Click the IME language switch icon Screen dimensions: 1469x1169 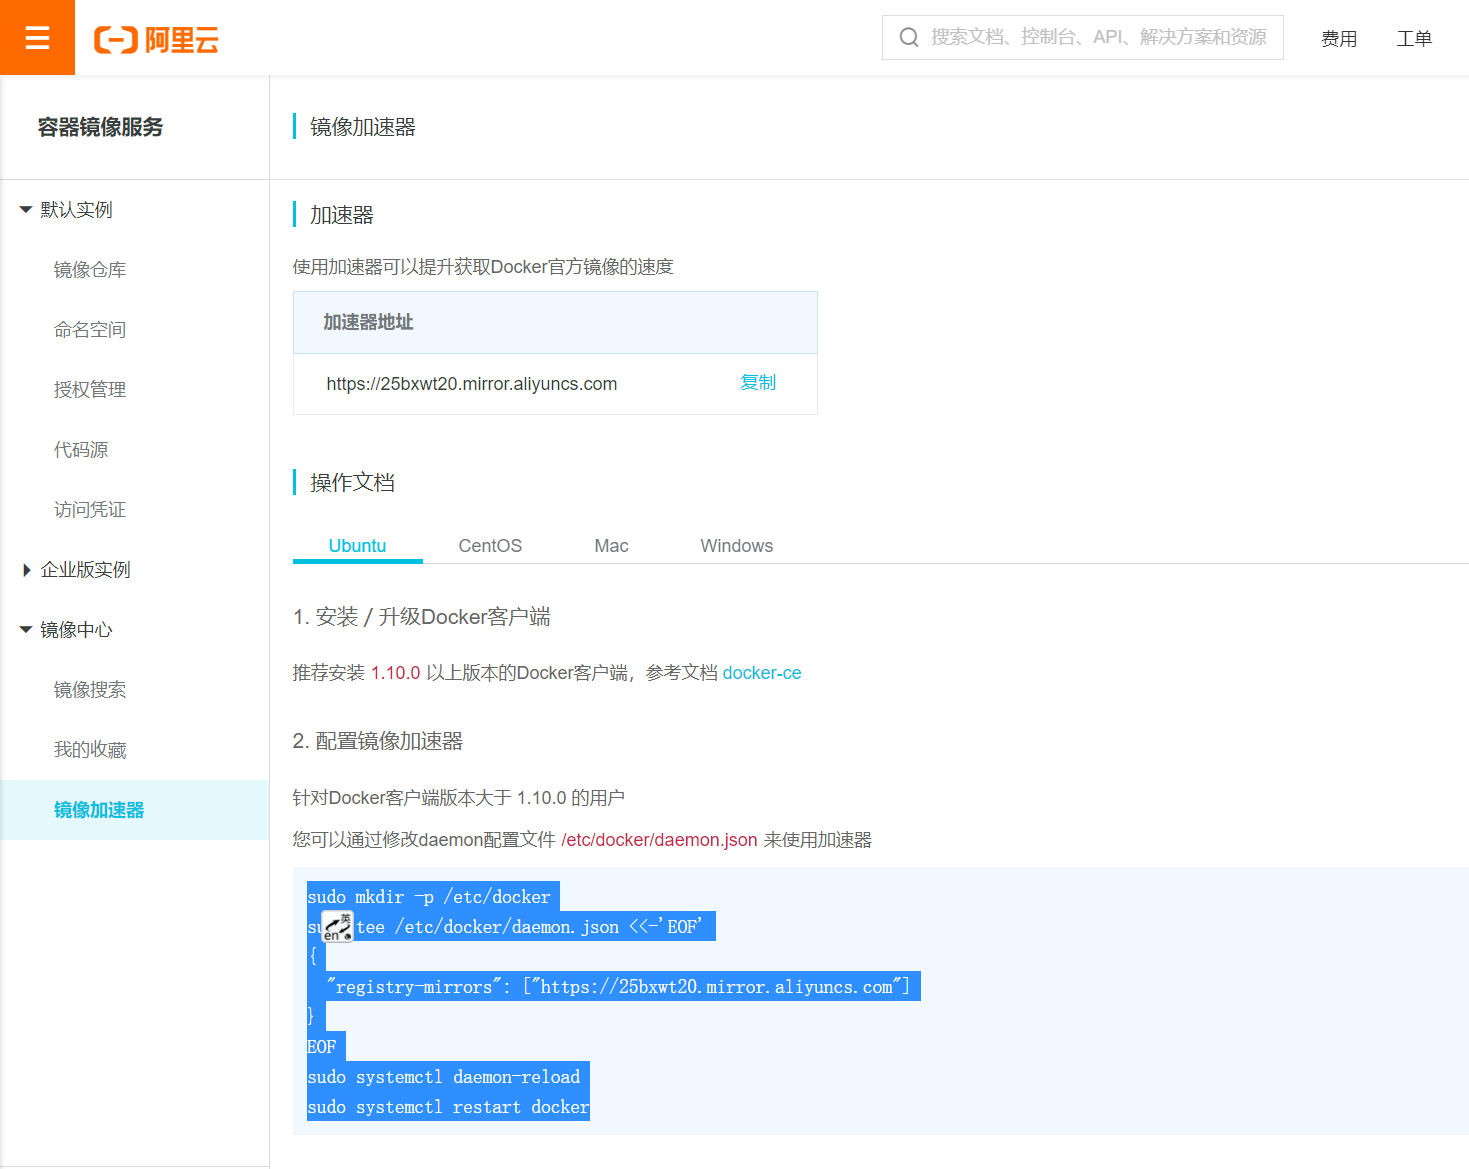tap(338, 927)
